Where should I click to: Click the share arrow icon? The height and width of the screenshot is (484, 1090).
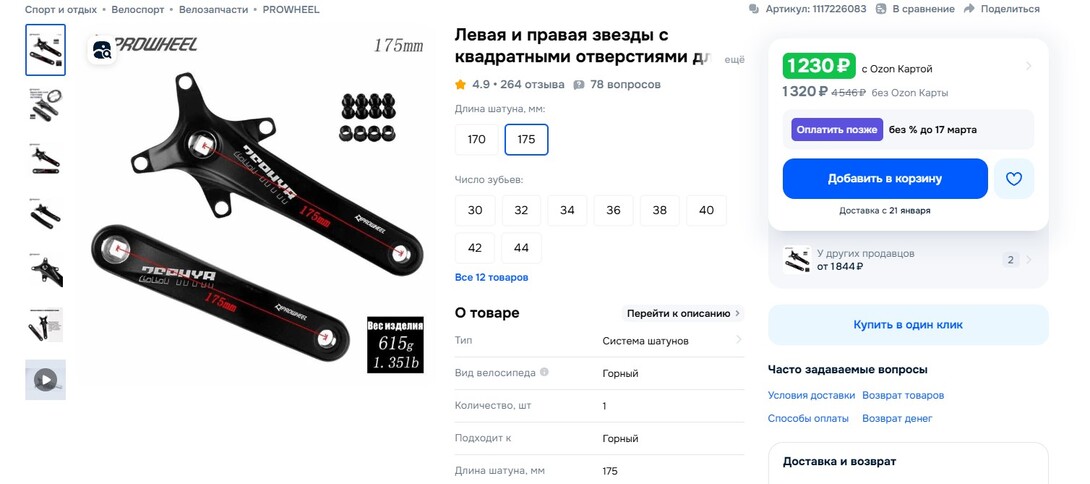pos(969,9)
